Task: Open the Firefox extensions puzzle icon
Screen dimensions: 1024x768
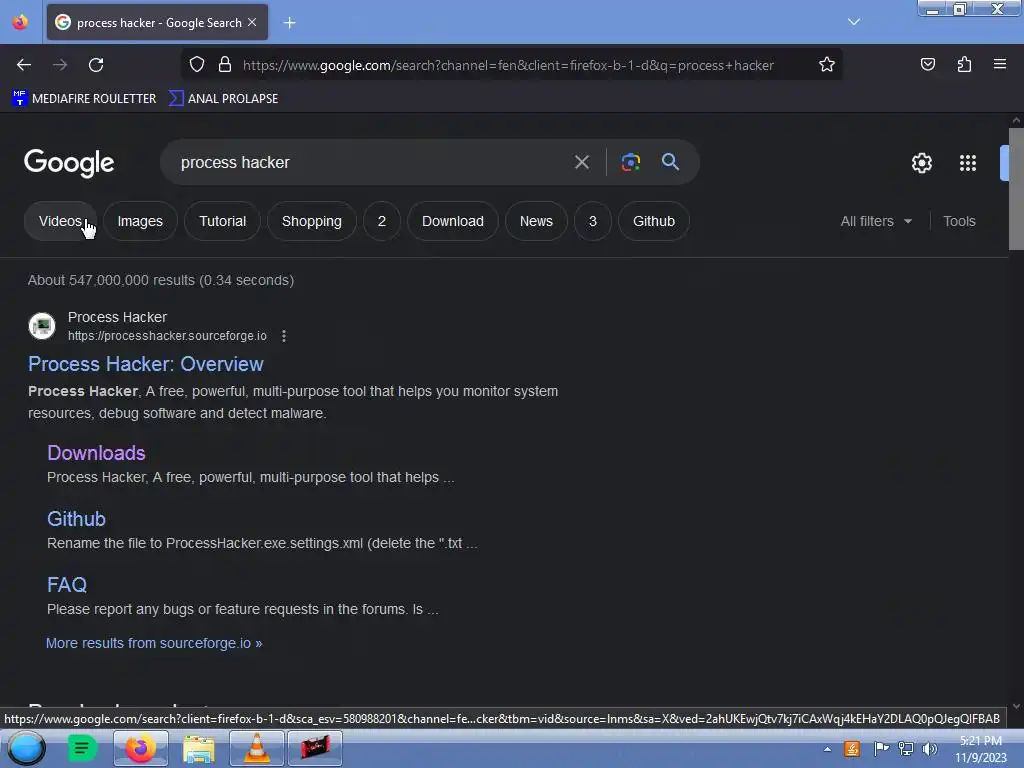Action: coord(964,64)
